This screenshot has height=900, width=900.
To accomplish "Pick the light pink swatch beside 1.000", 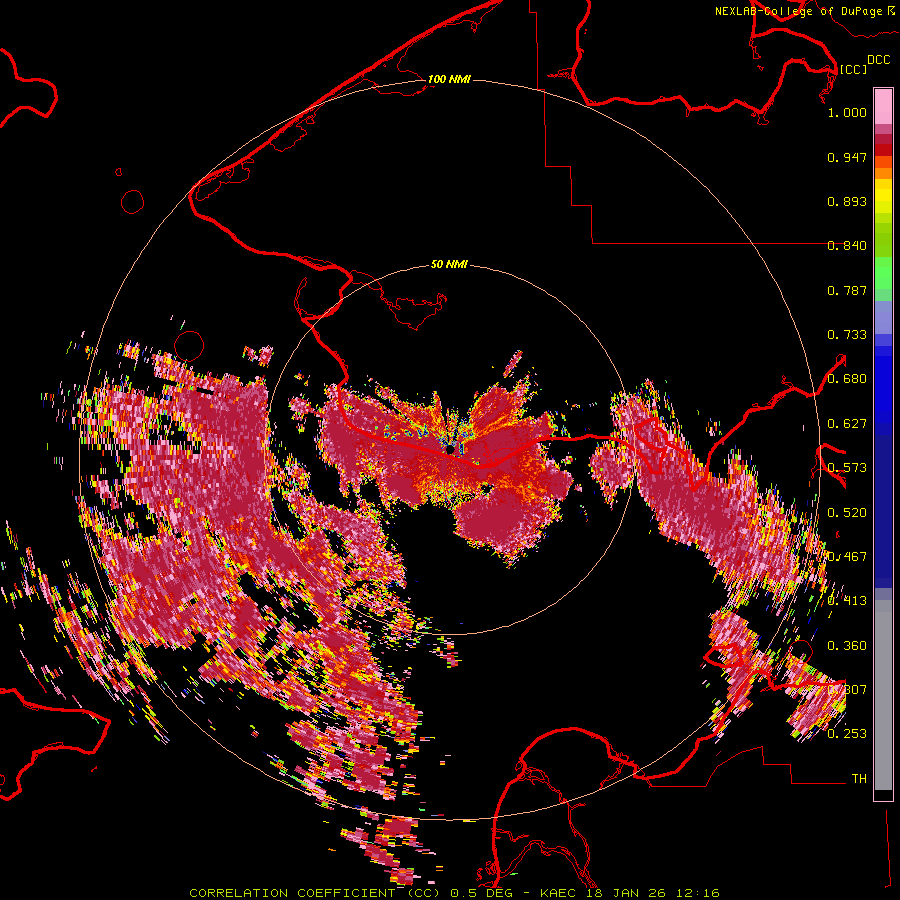I will click(x=883, y=106).
